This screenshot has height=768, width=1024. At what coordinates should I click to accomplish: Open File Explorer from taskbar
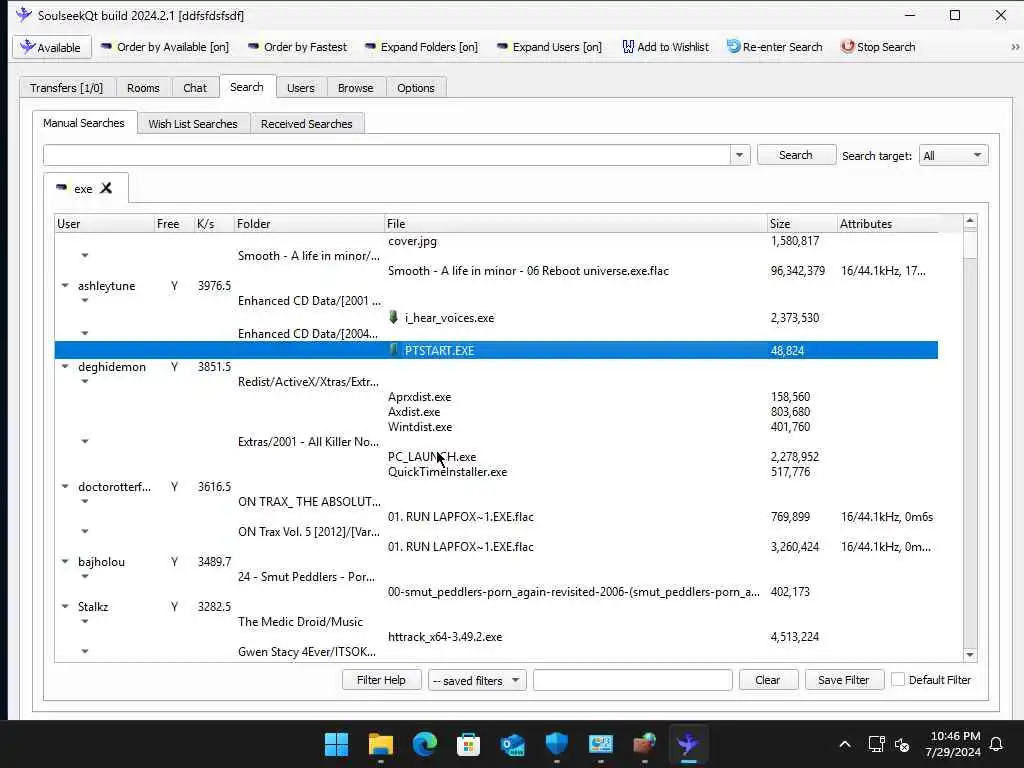(381, 744)
